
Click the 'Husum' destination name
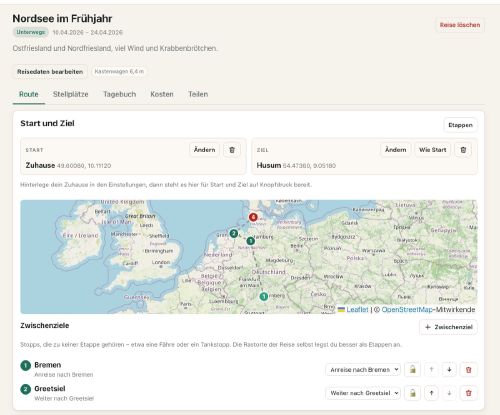pyautogui.click(x=269, y=165)
